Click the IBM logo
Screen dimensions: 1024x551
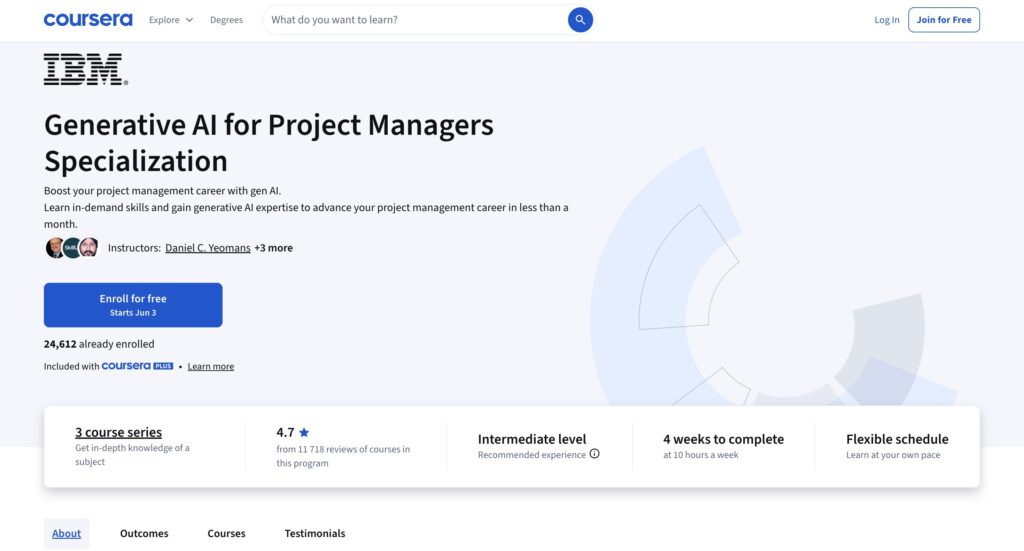86,69
